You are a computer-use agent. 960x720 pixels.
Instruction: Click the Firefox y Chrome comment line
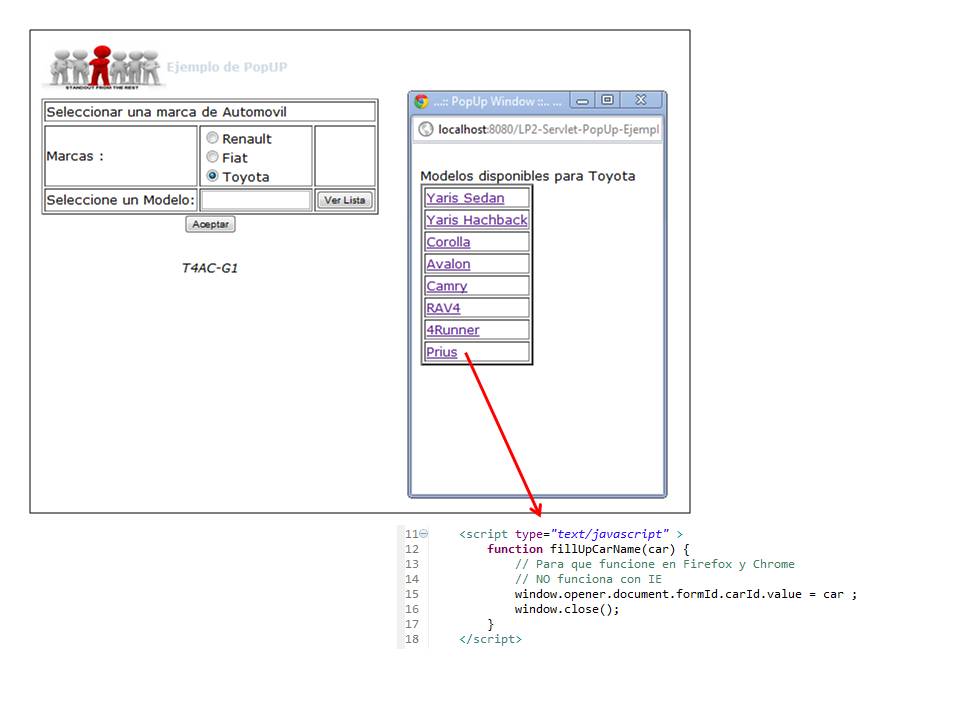(x=654, y=564)
